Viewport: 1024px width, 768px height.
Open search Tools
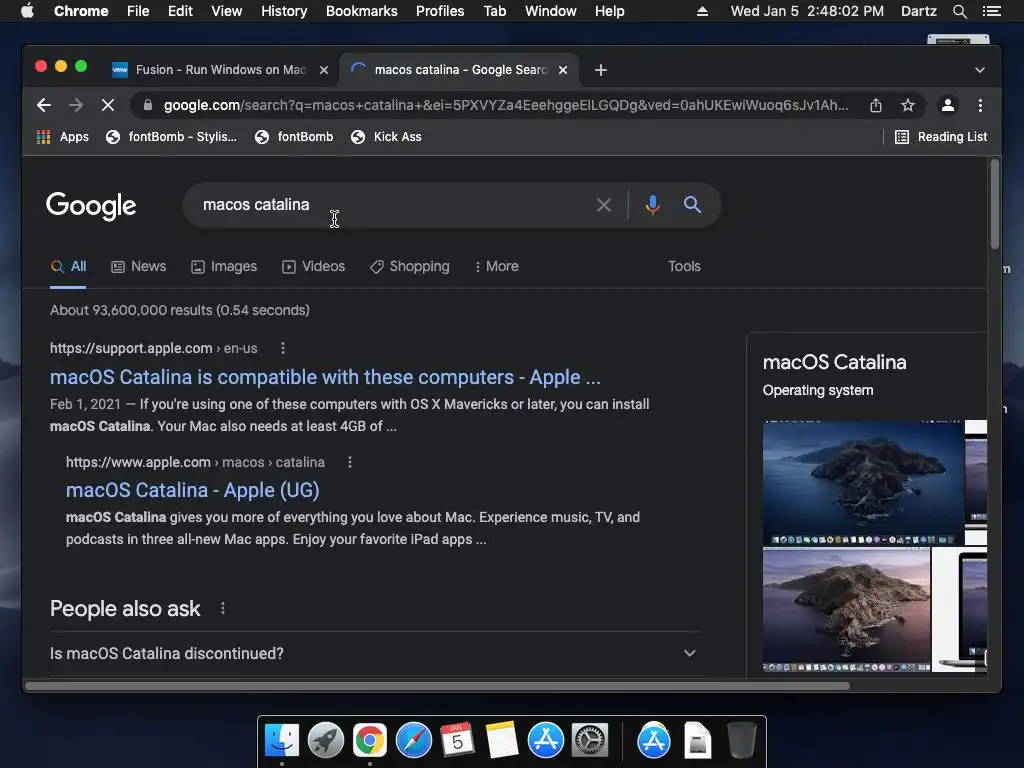(684, 266)
